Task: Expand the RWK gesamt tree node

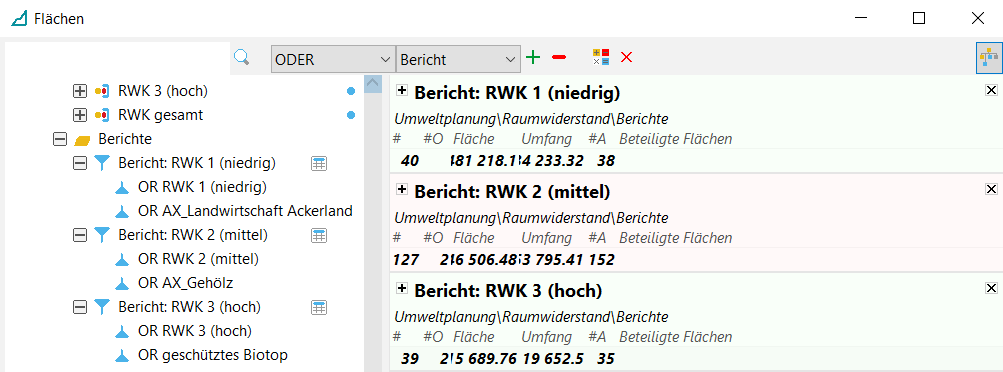Action: point(80,116)
